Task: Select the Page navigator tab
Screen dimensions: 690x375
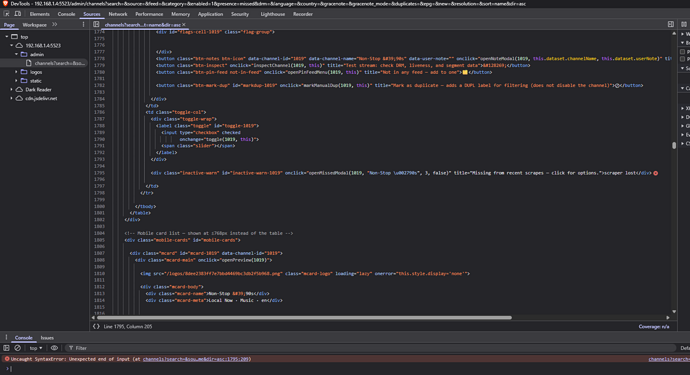Action: (x=9, y=25)
